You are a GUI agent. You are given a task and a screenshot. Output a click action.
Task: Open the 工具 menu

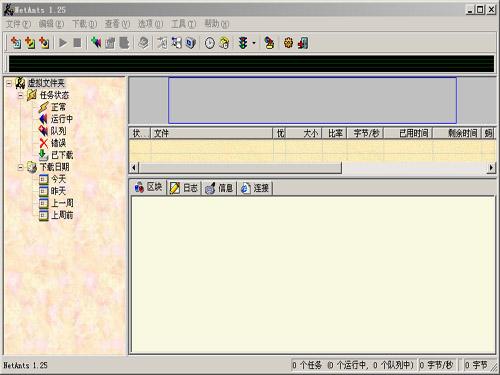coord(183,24)
